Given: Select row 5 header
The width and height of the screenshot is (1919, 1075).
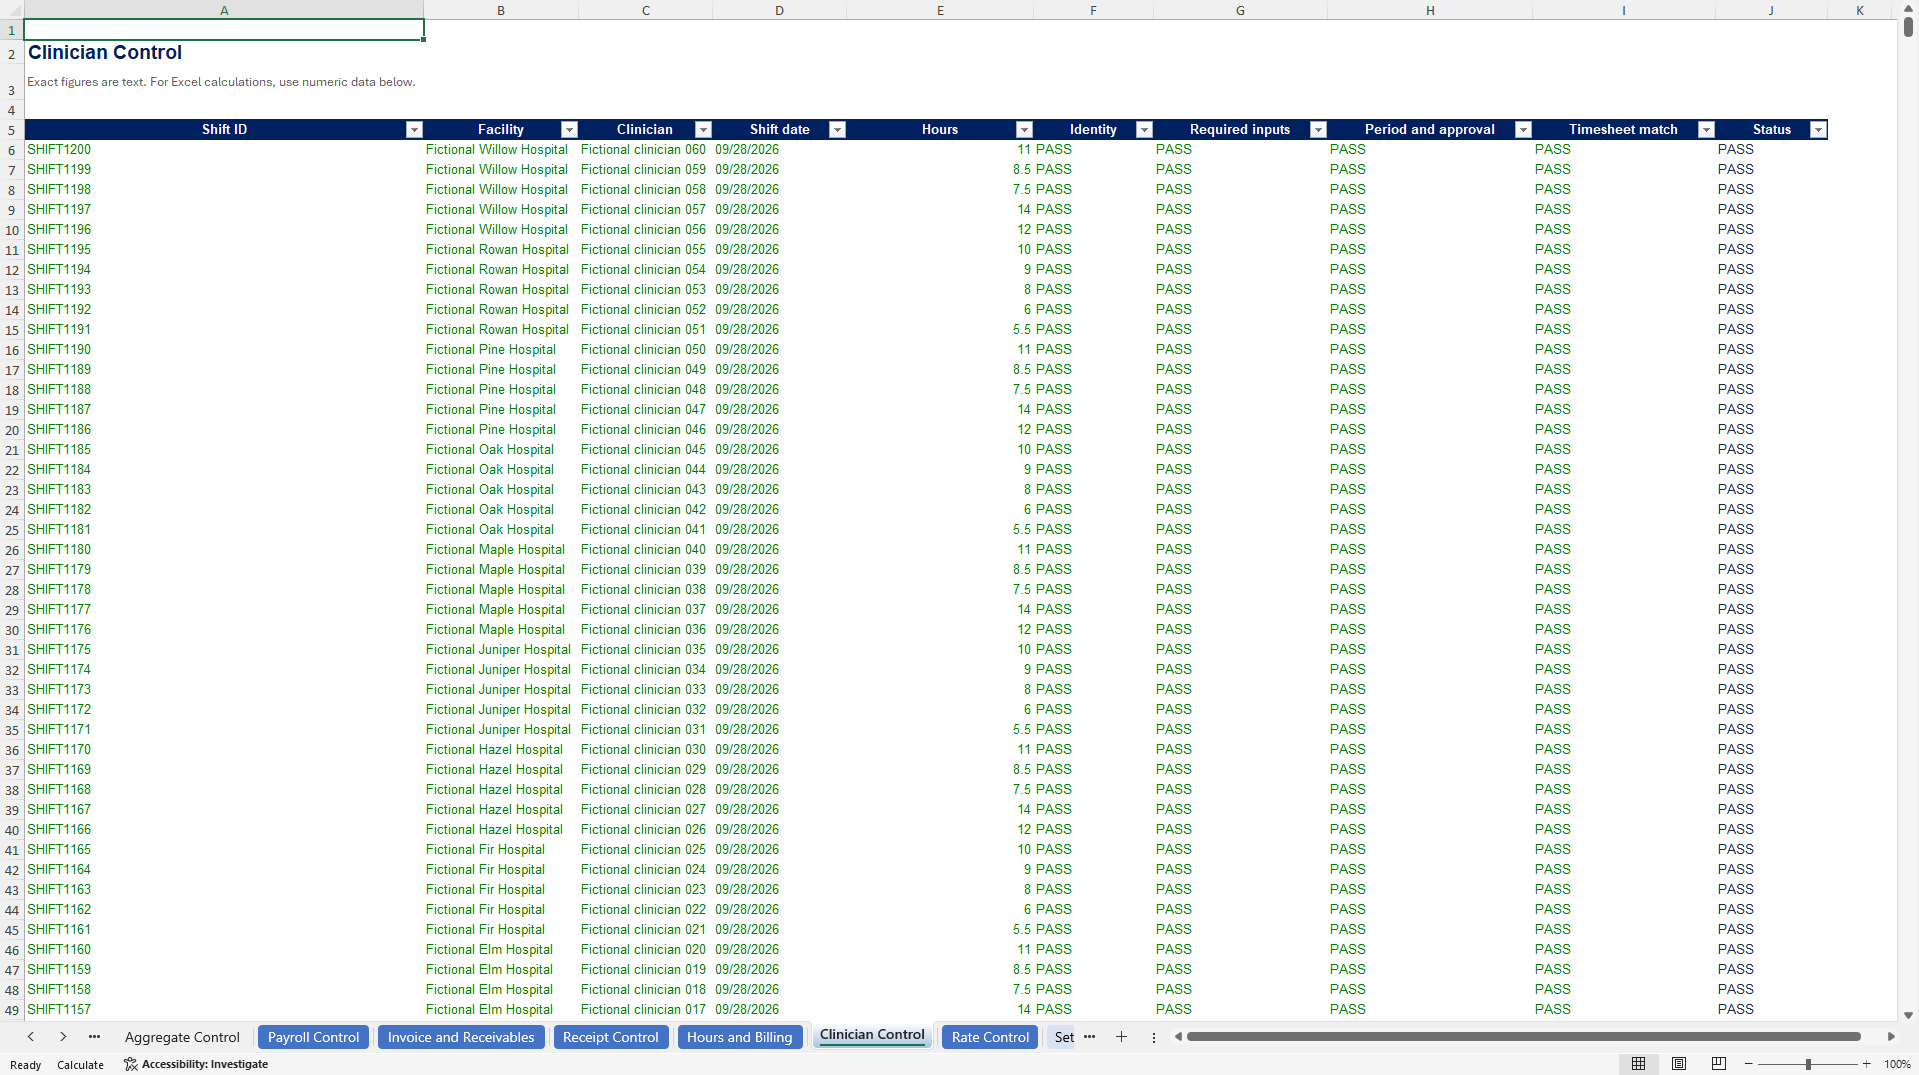Looking at the screenshot, I should coord(12,130).
